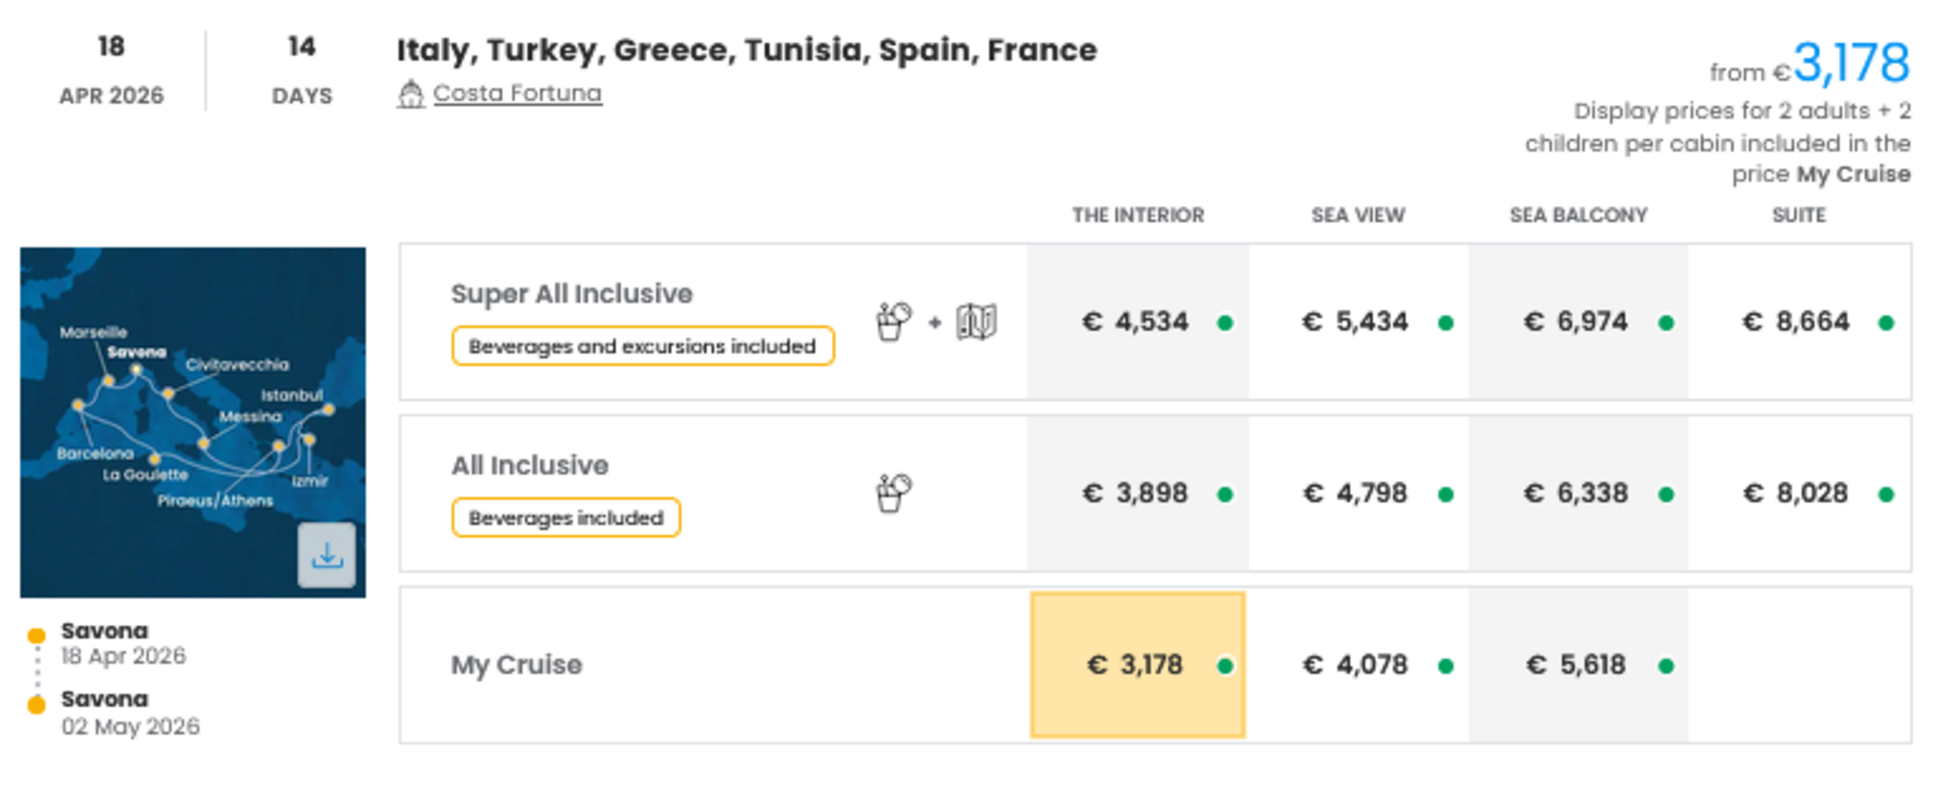Open the Costa Fortuna ship link
The height and width of the screenshot is (800, 1933).
(x=517, y=93)
